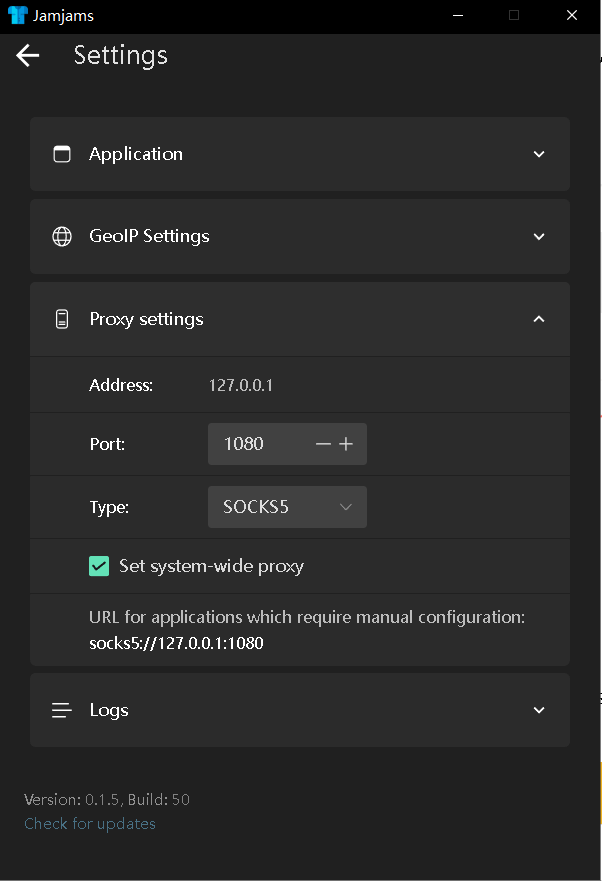
Task: Expand the Application section chevron
Action: [x=539, y=154]
